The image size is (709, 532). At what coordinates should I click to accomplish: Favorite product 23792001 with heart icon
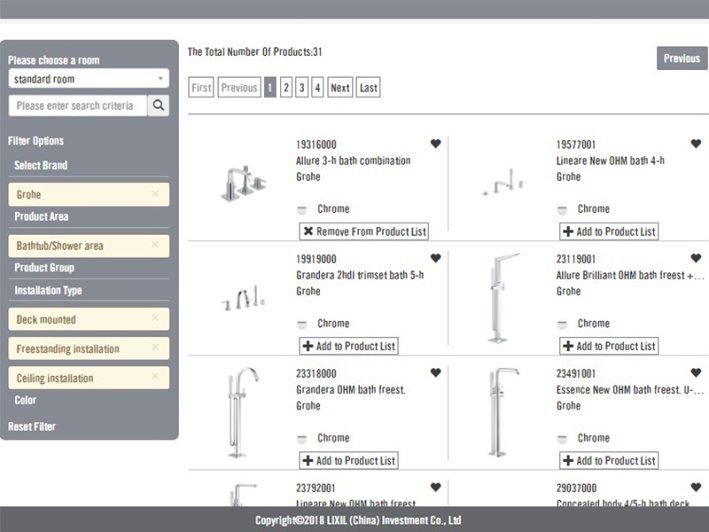(x=435, y=487)
